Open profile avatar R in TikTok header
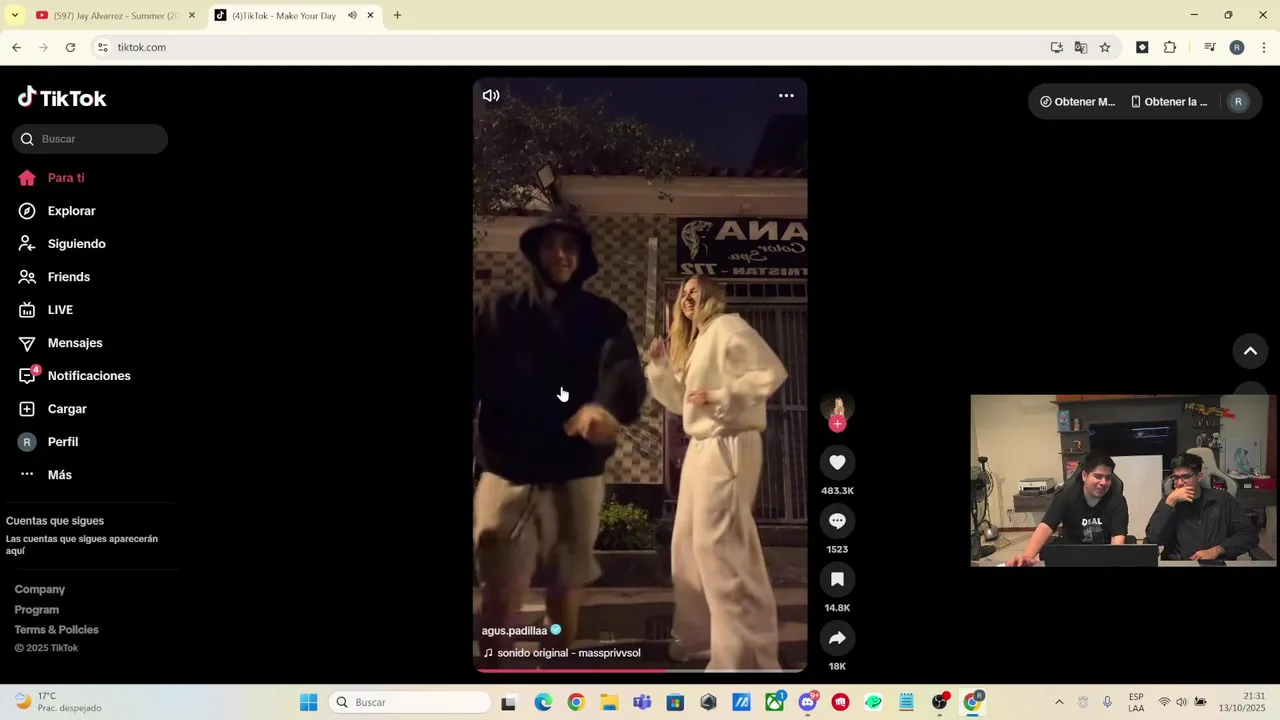Viewport: 1280px width, 720px height. click(x=1238, y=102)
